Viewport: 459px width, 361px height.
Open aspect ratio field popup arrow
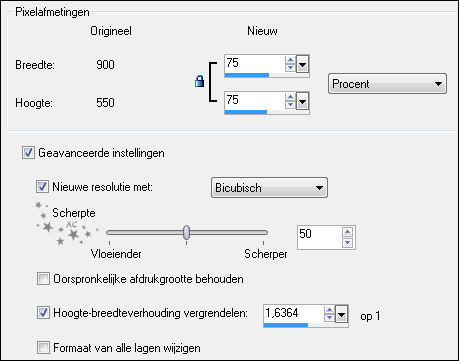342,314
